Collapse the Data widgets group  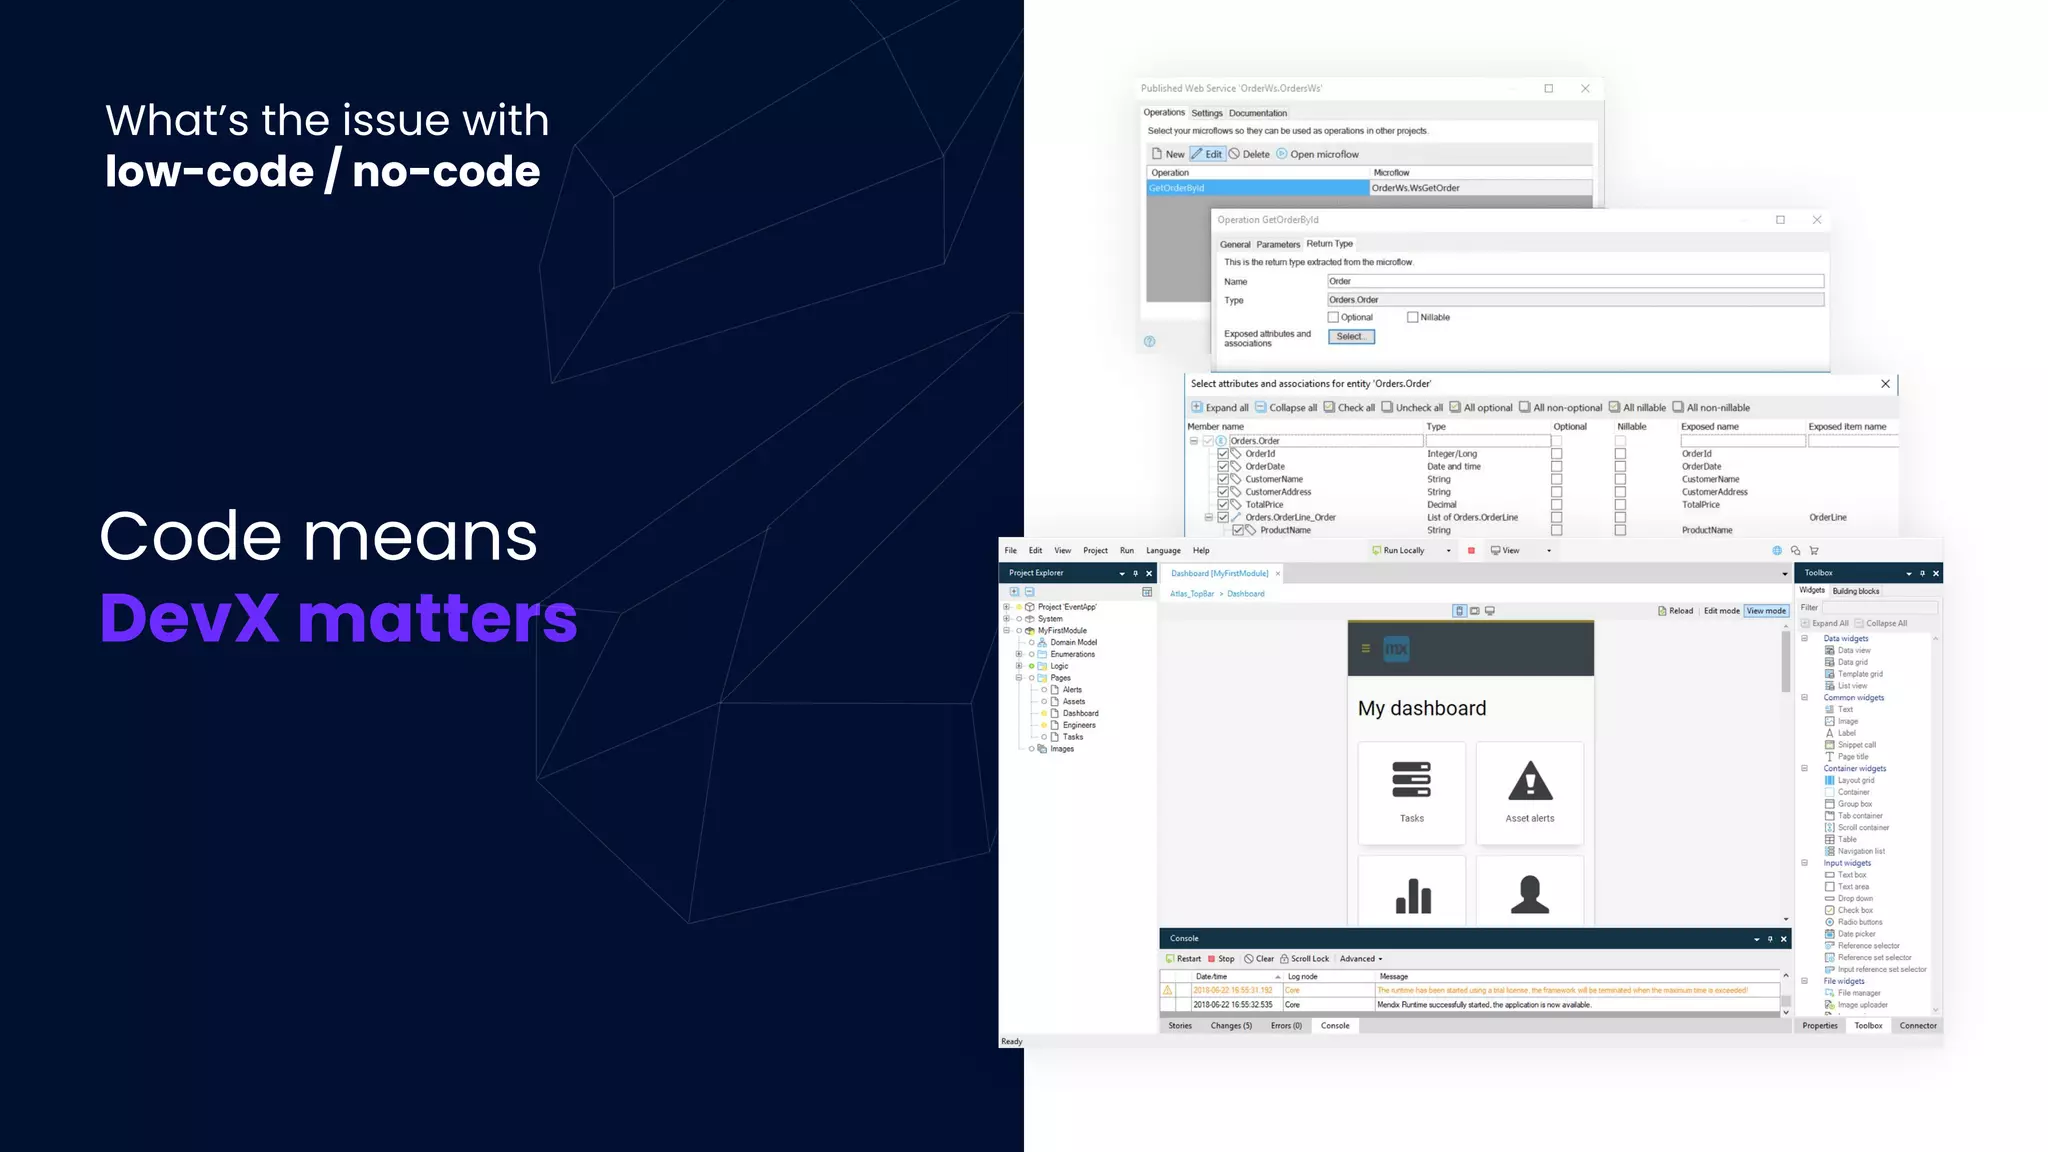(1805, 638)
